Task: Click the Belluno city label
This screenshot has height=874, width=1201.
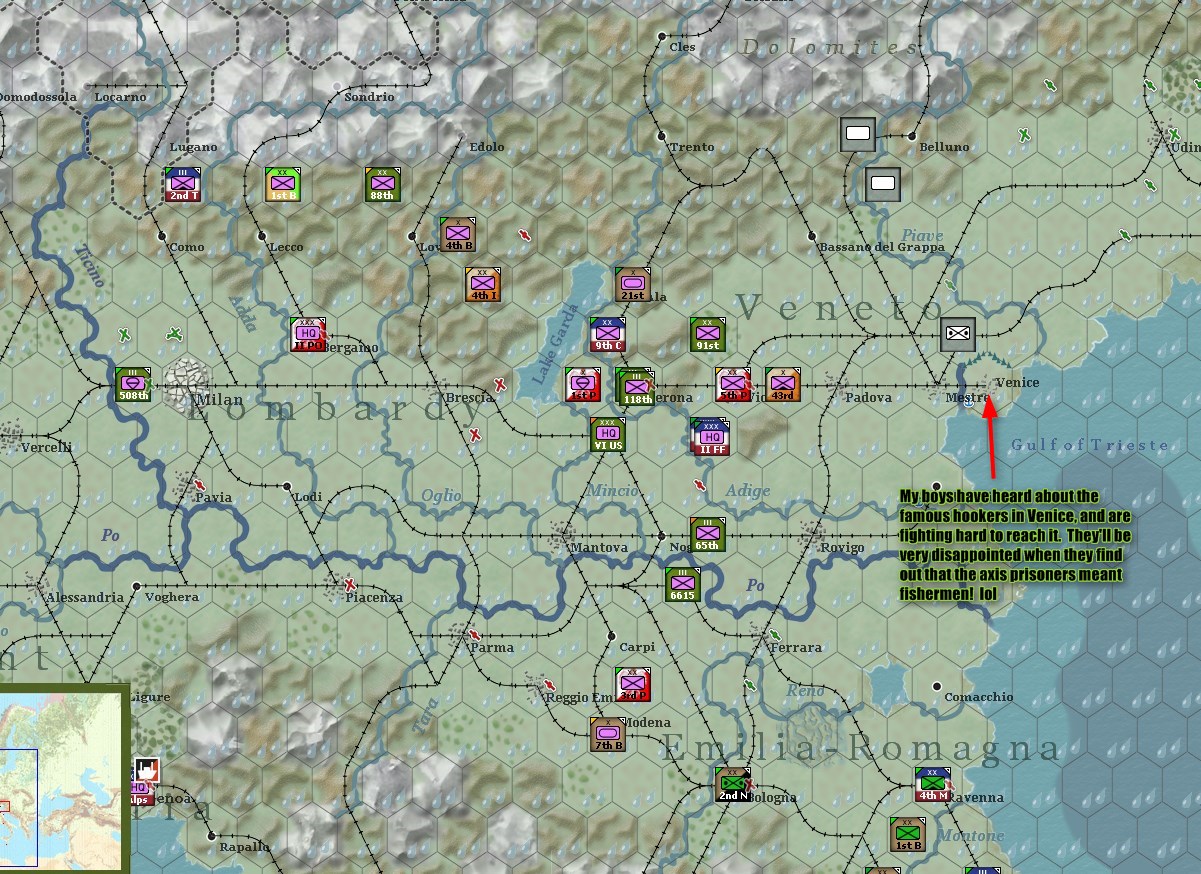Action: coord(945,148)
